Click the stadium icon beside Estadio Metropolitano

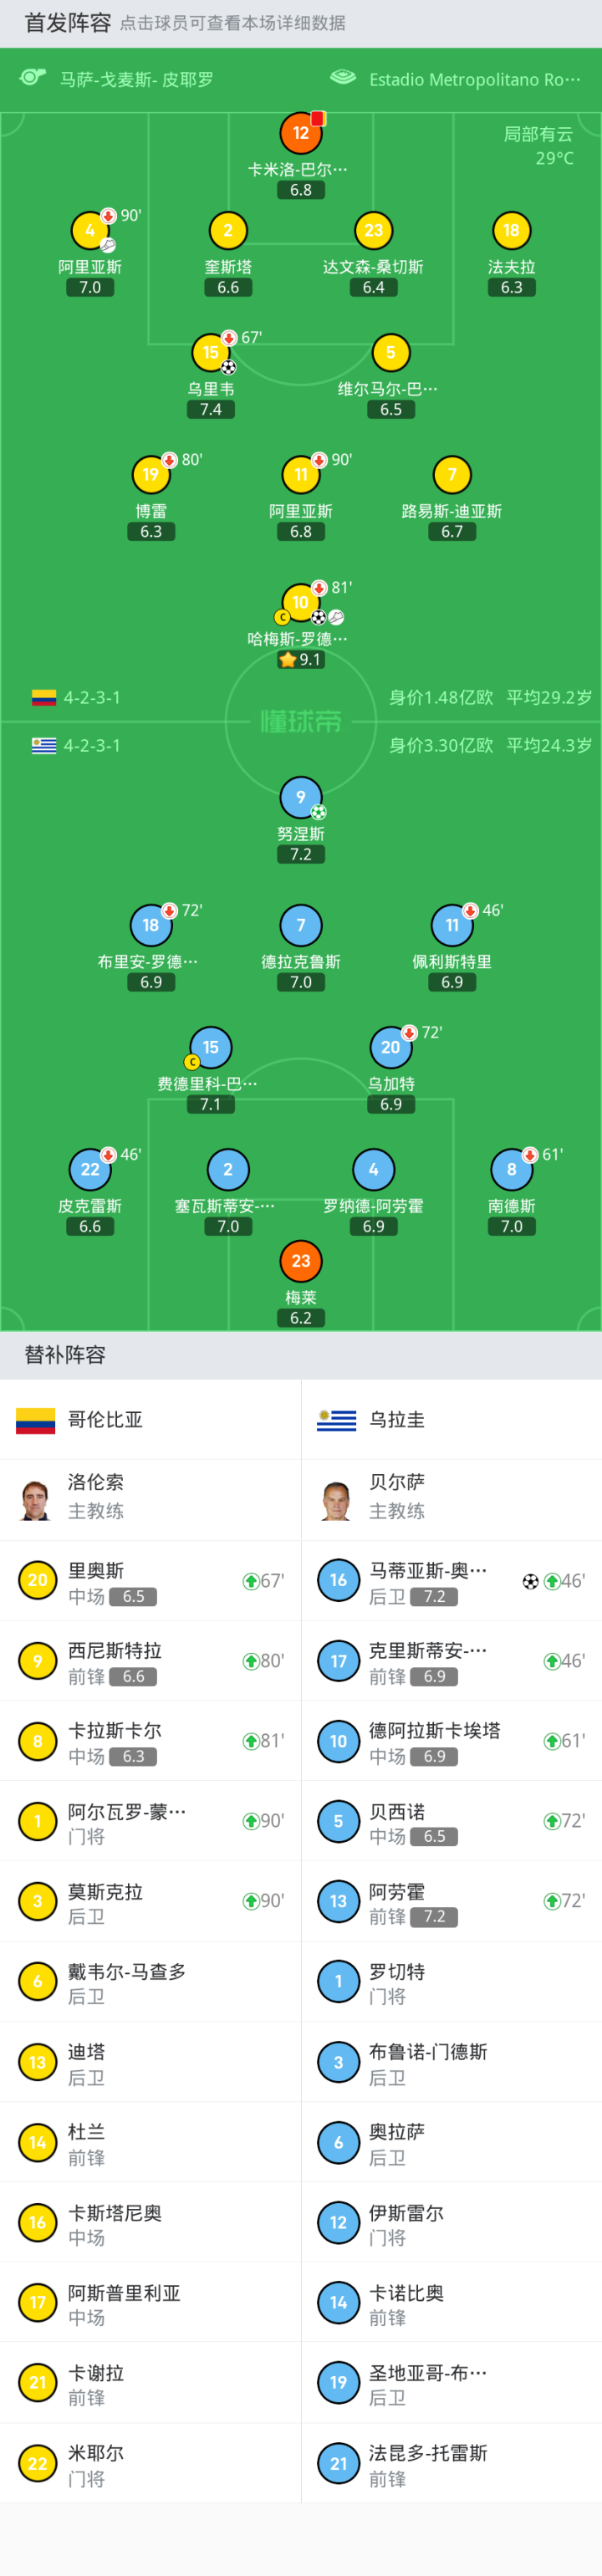(x=343, y=78)
